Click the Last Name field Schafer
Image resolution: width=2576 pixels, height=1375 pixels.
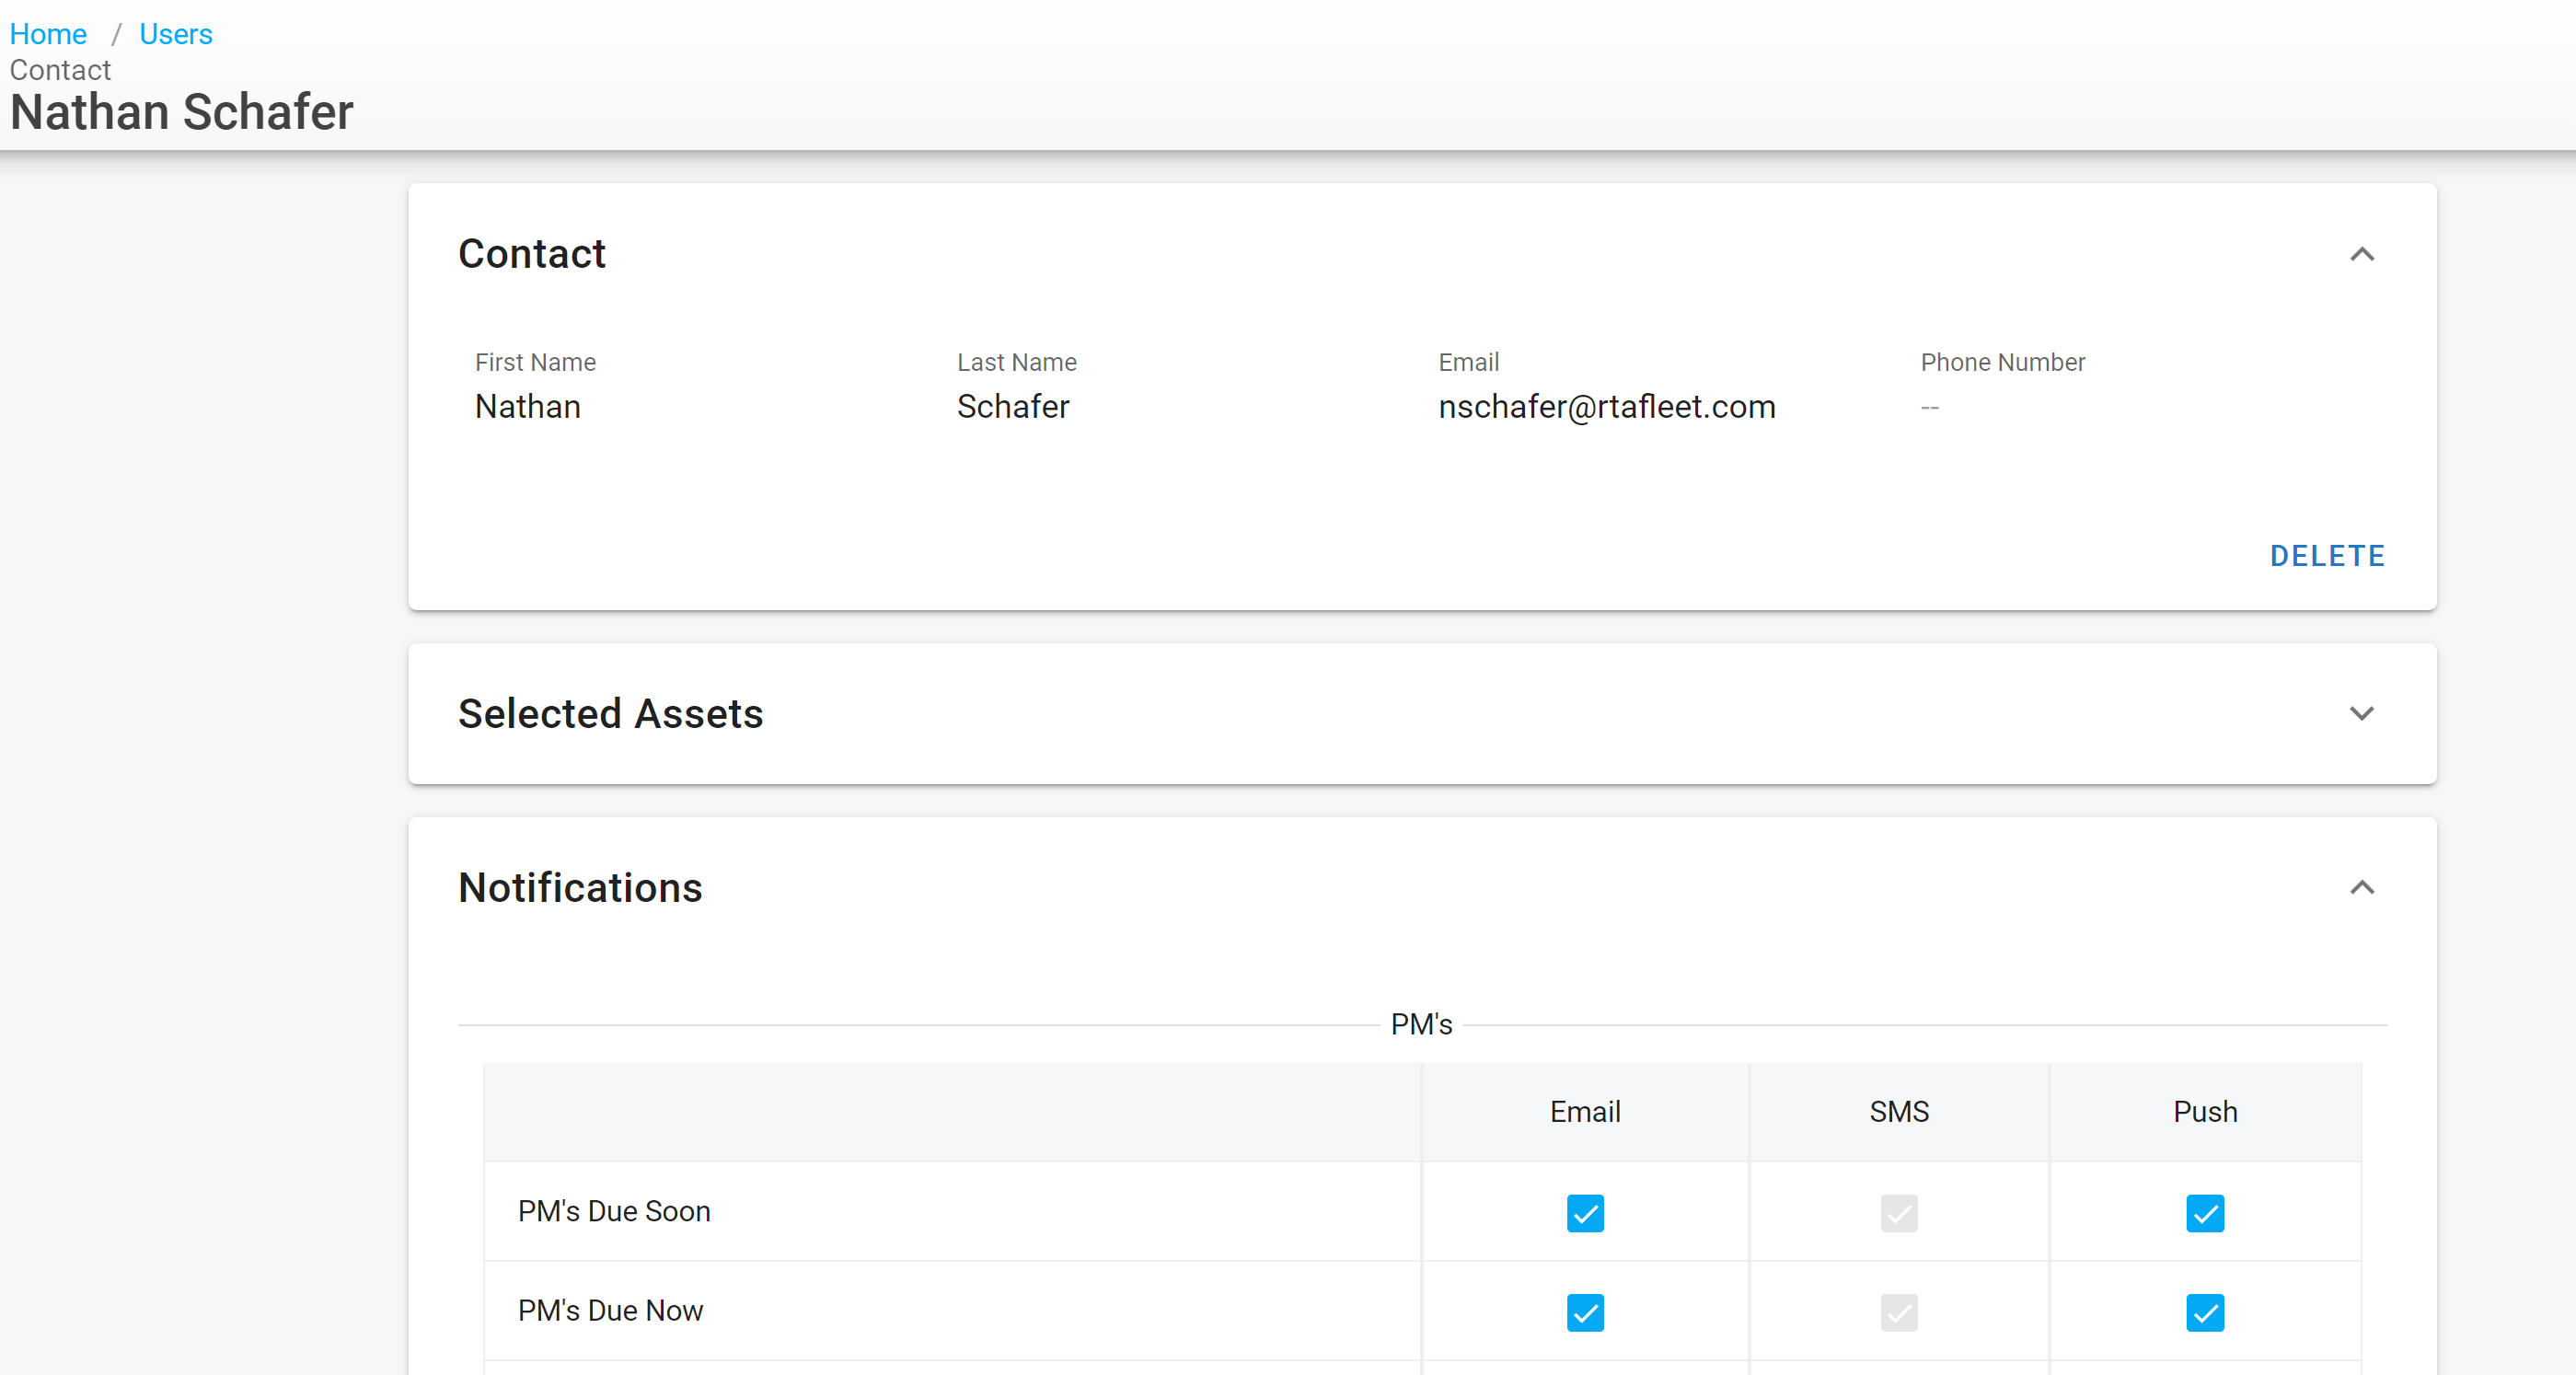click(x=1013, y=407)
